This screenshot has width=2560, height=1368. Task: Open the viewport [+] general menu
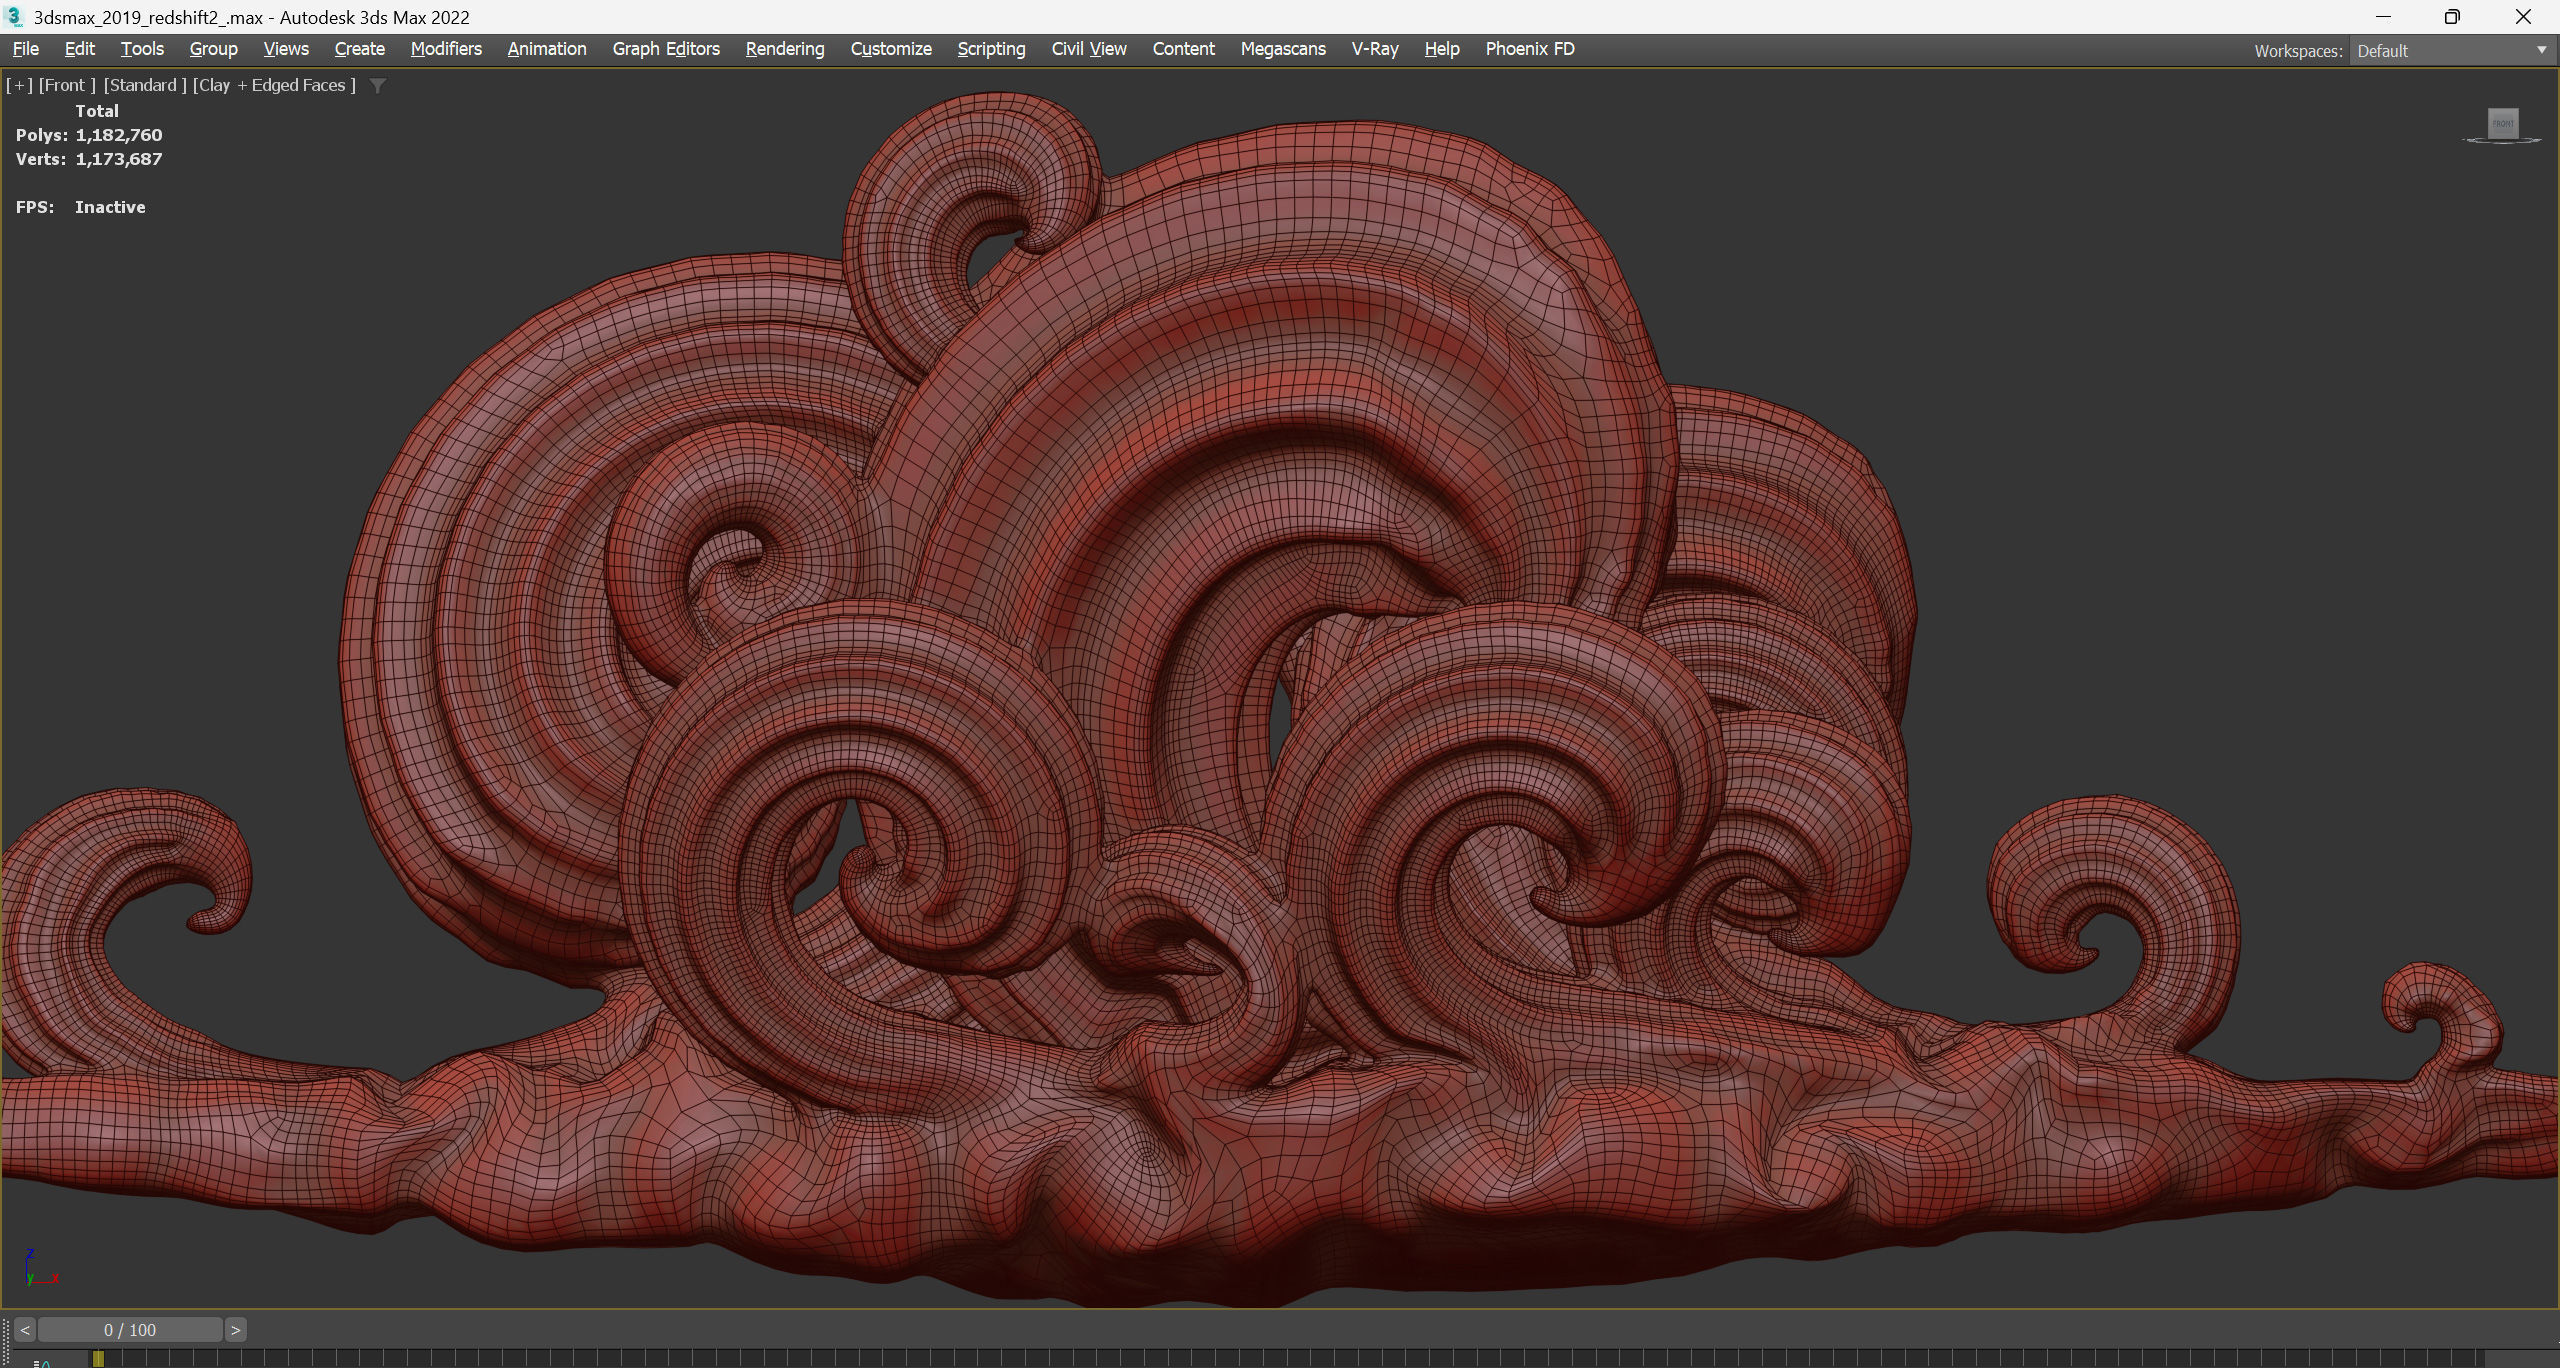click(19, 86)
